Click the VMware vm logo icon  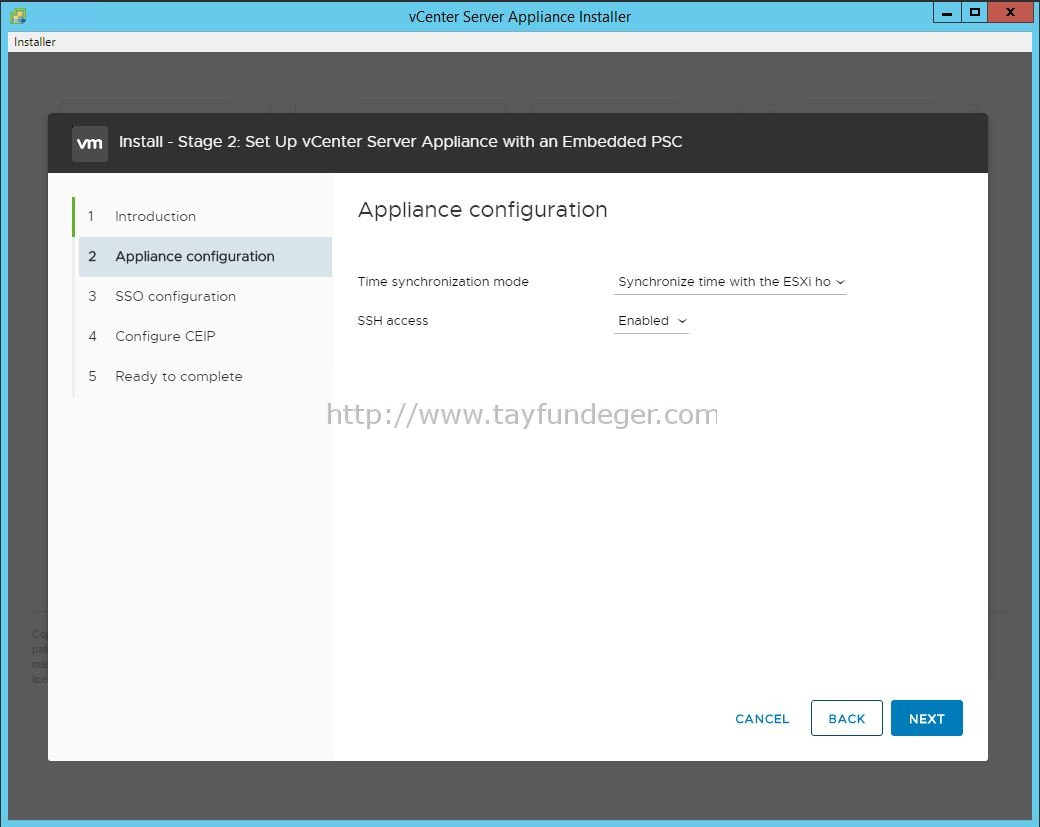click(x=90, y=143)
